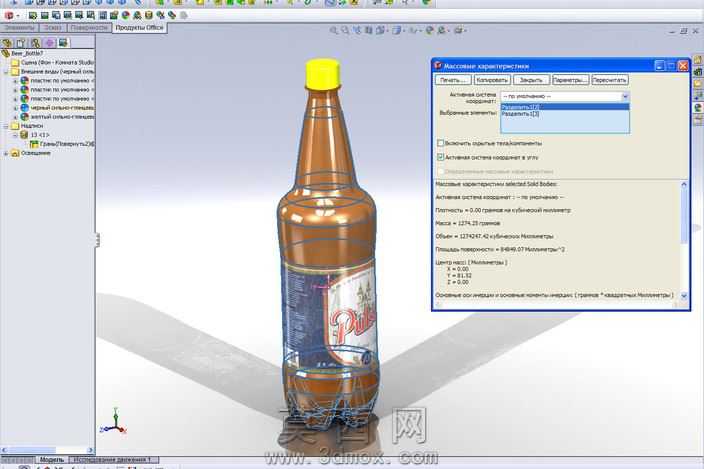Open the View Settings icon
Viewport: 704px width, 469px height.
pyautogui.click(x=458, y=31)
